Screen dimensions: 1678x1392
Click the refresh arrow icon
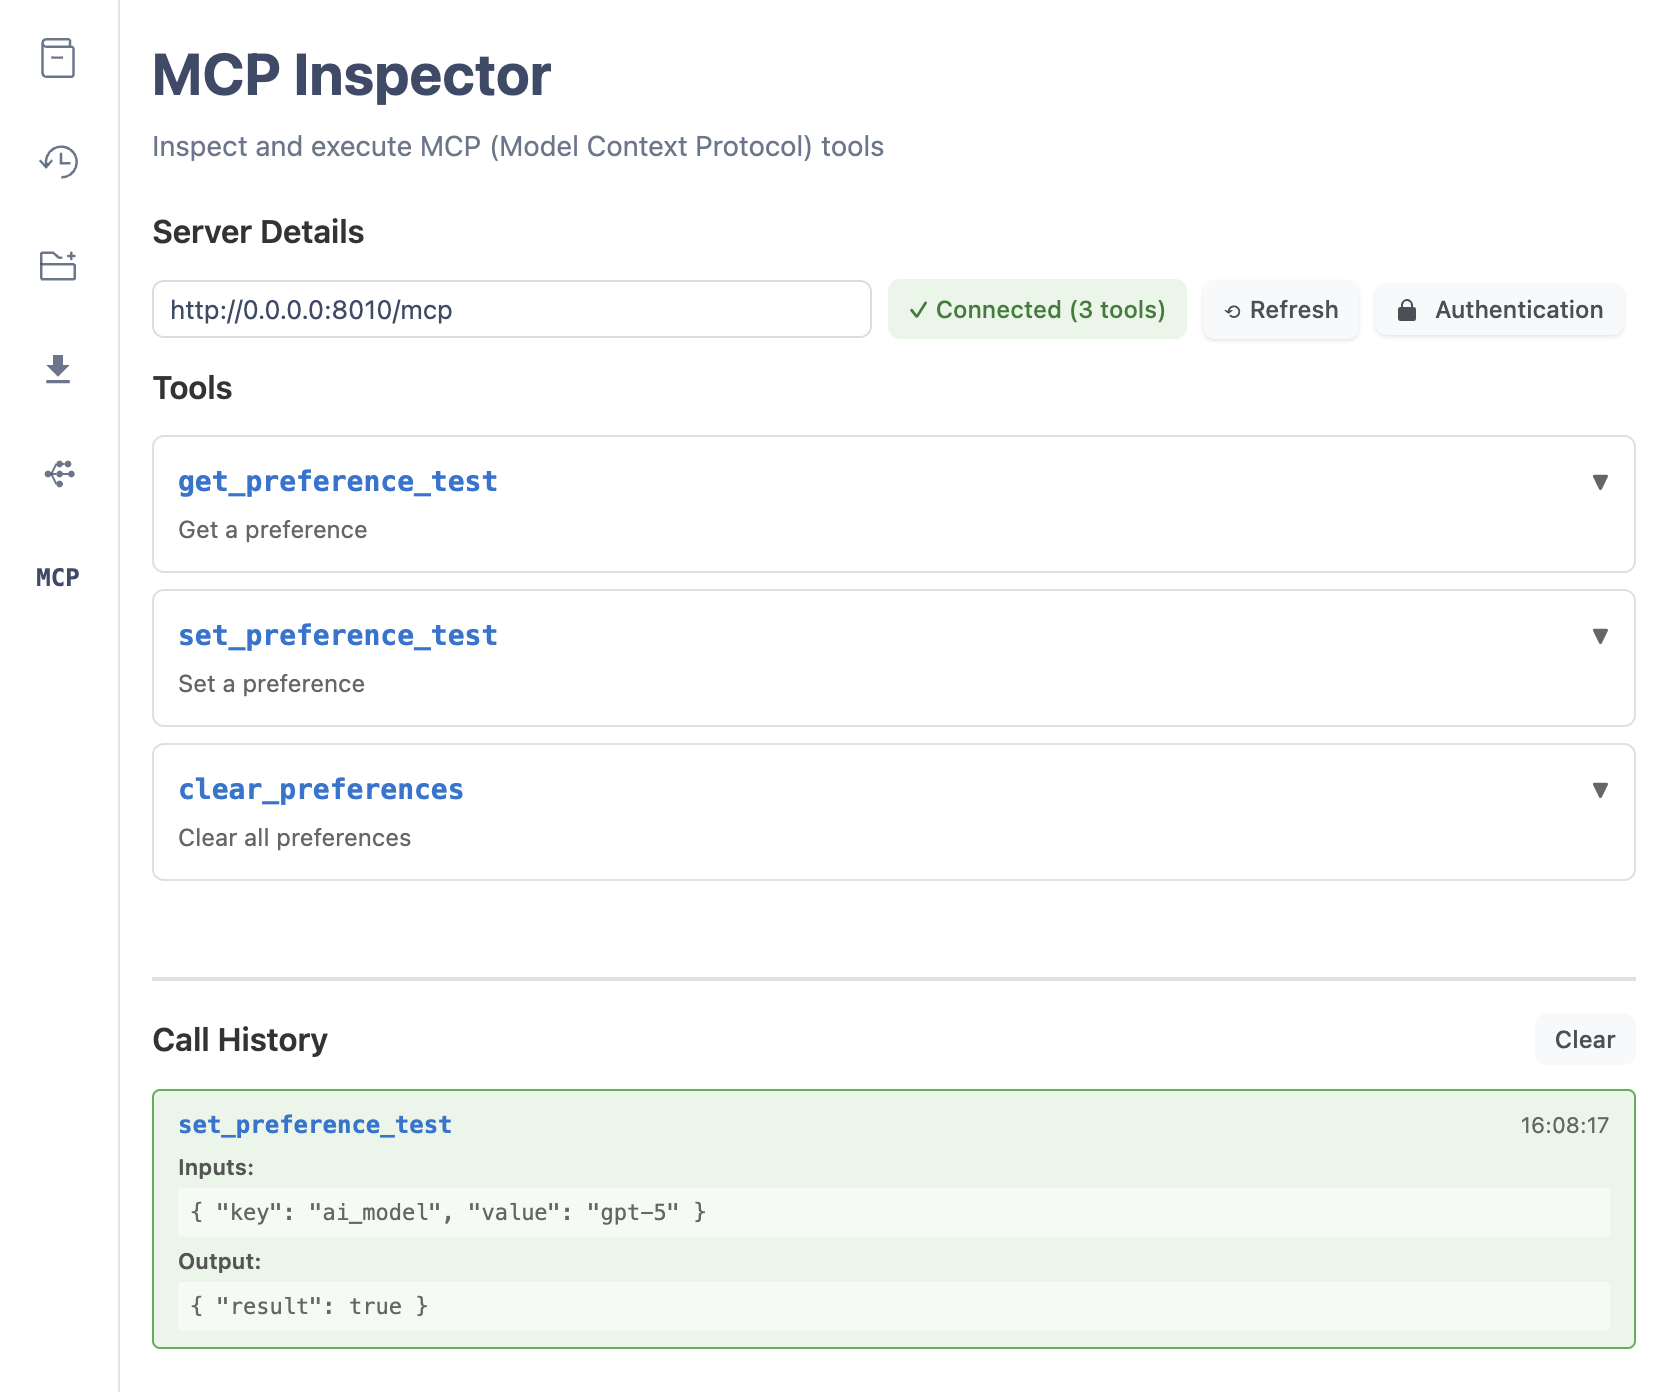pyautogui.click(x=1232, y=310)
